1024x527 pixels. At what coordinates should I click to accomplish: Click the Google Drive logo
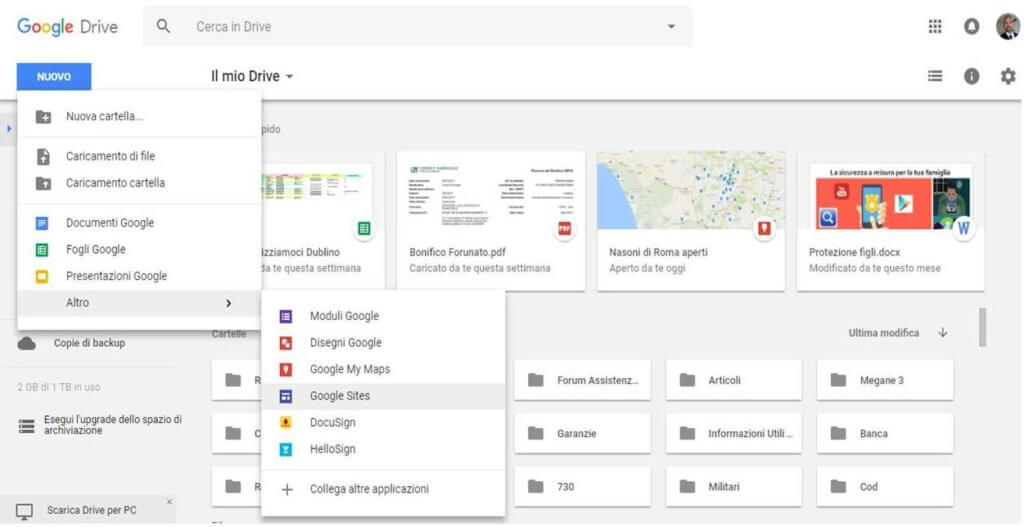pos(67,27)
